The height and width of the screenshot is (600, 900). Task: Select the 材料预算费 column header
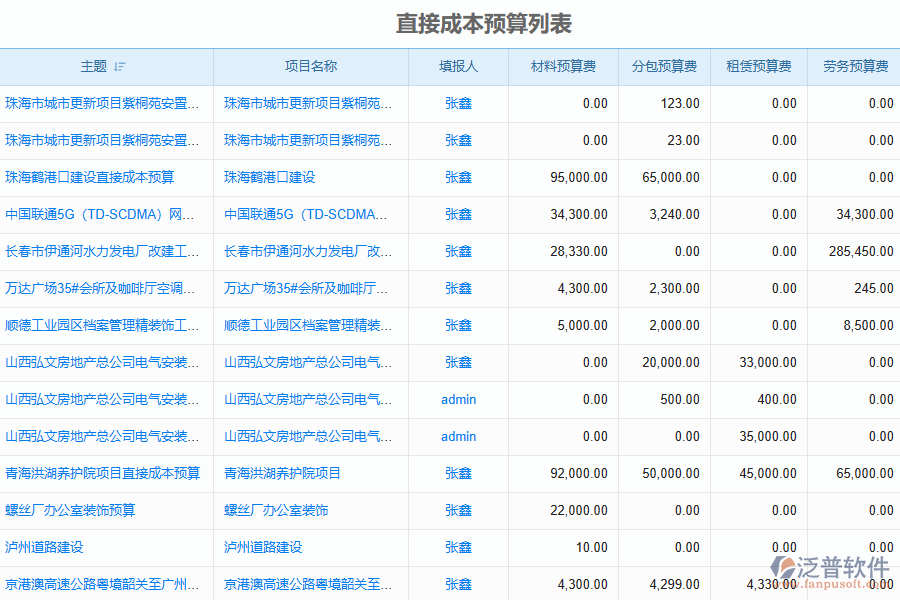565,67
